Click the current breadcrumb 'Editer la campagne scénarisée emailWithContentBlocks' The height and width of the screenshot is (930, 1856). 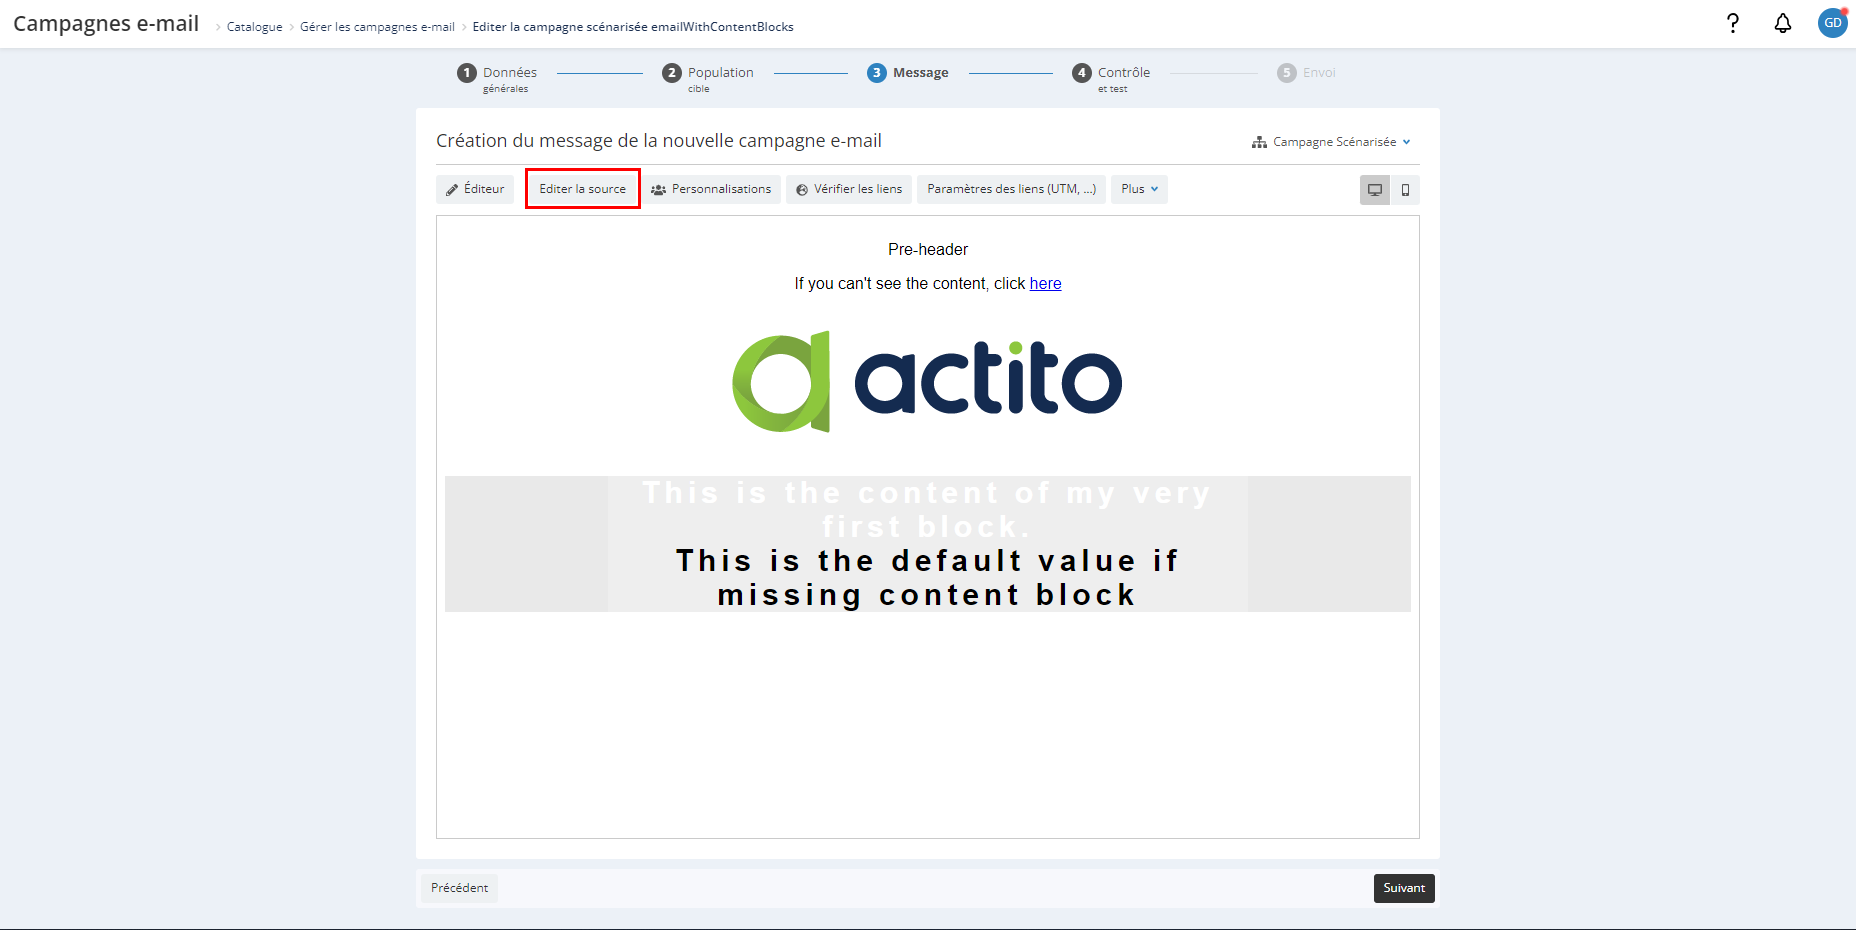pos(633,27)
